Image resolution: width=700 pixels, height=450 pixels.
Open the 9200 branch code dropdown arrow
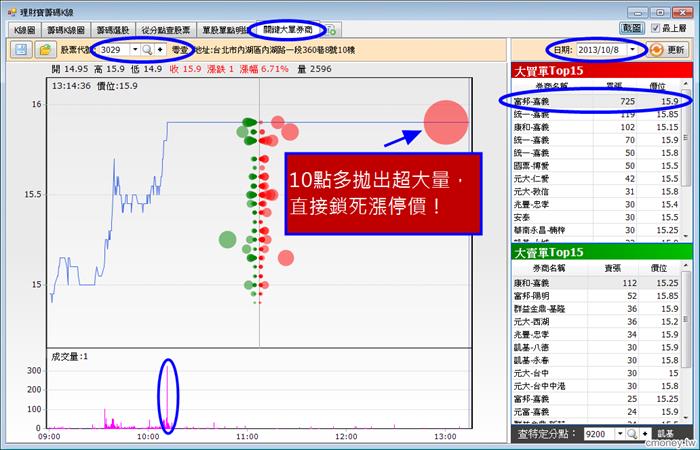pyautogui.click(x=620, y=433)
